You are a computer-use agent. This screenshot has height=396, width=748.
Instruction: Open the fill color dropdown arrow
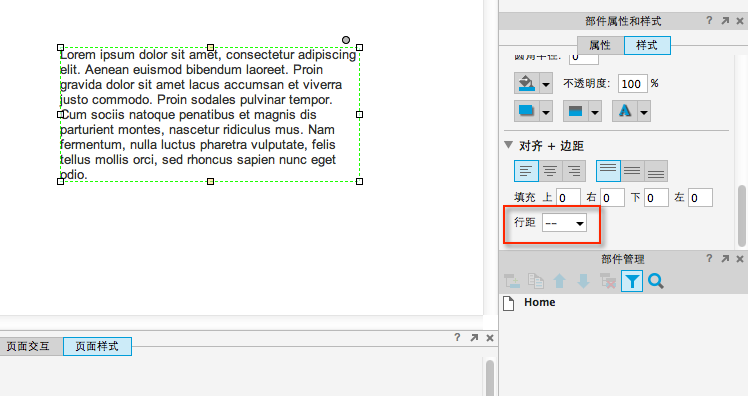(546, 84)
